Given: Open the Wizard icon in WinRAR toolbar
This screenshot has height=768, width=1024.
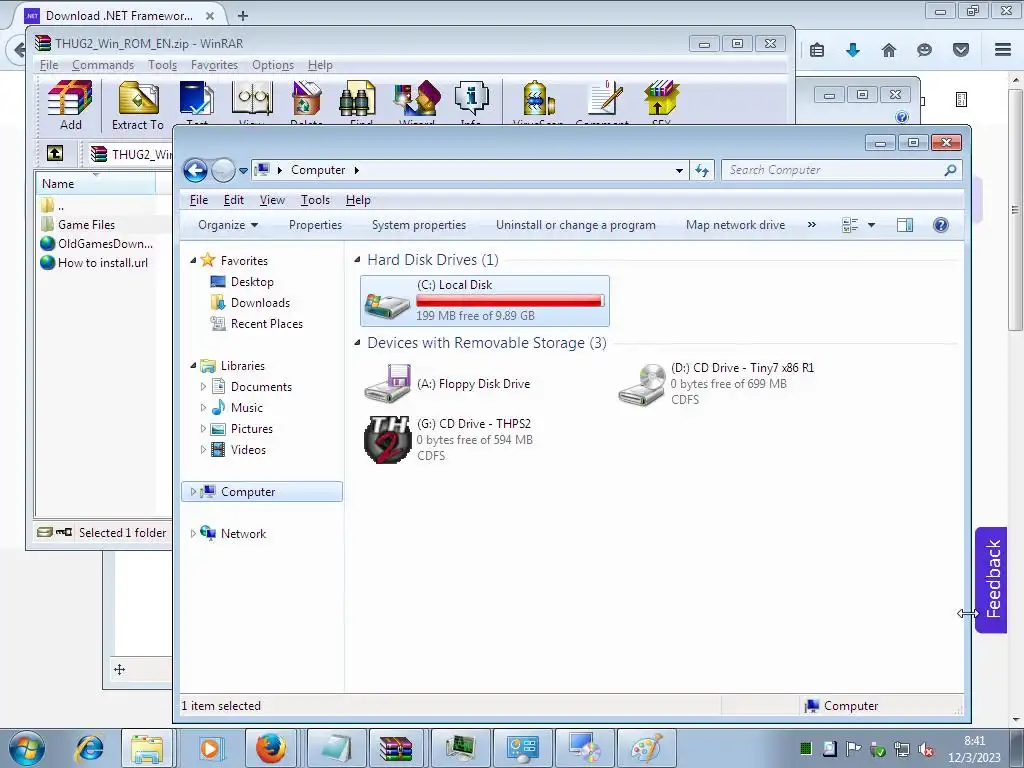Looking at the screenshot, I should coord(417,101).
